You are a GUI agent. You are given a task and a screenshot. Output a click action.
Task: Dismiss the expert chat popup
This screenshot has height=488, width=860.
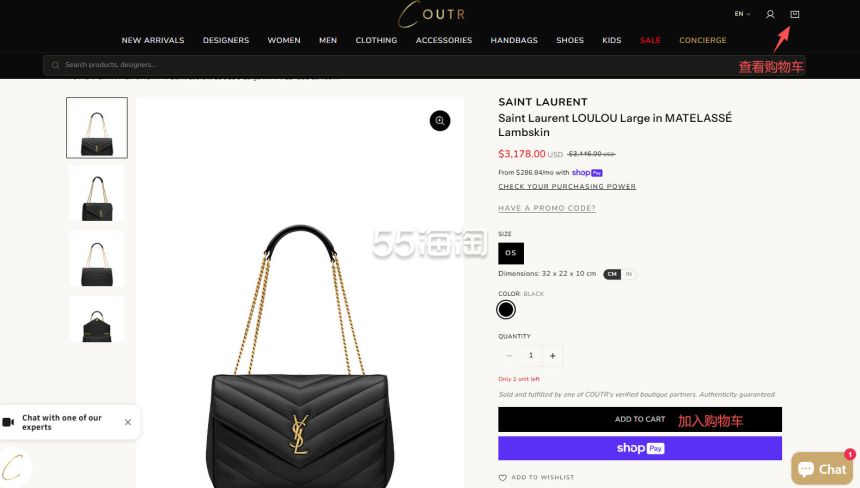[x=128, y=422]
